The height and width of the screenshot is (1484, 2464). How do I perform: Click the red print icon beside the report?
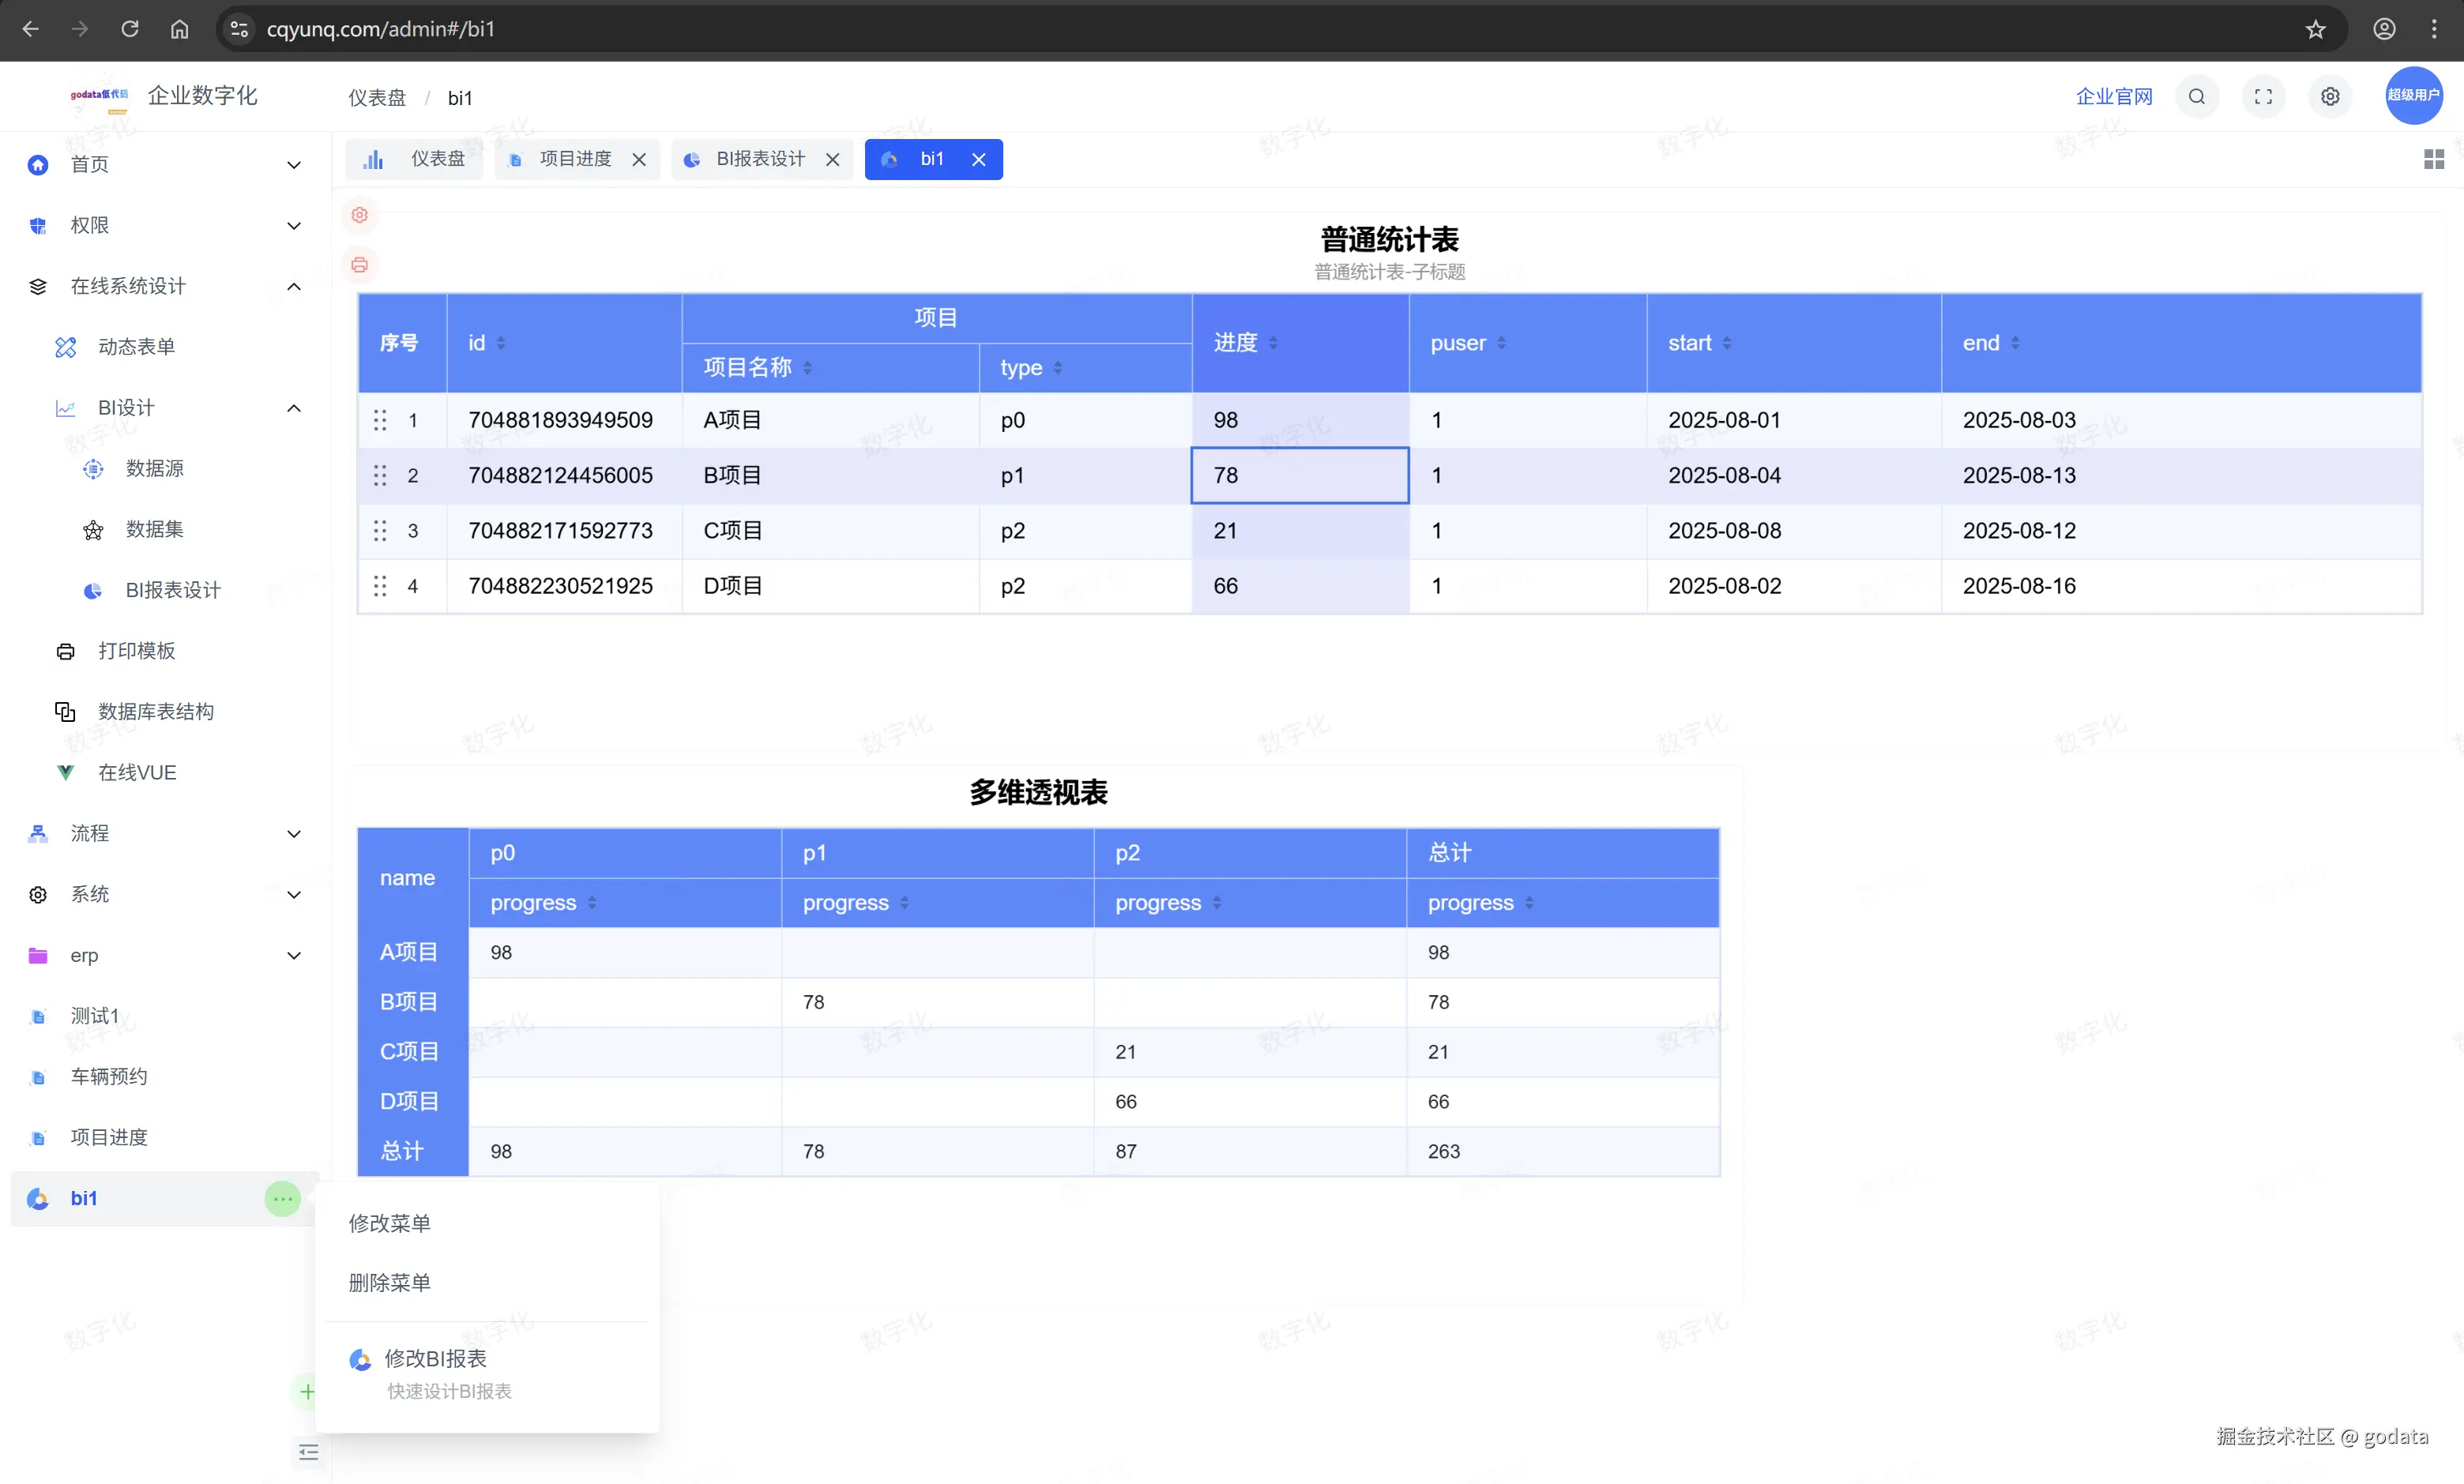tap(359, 265)
